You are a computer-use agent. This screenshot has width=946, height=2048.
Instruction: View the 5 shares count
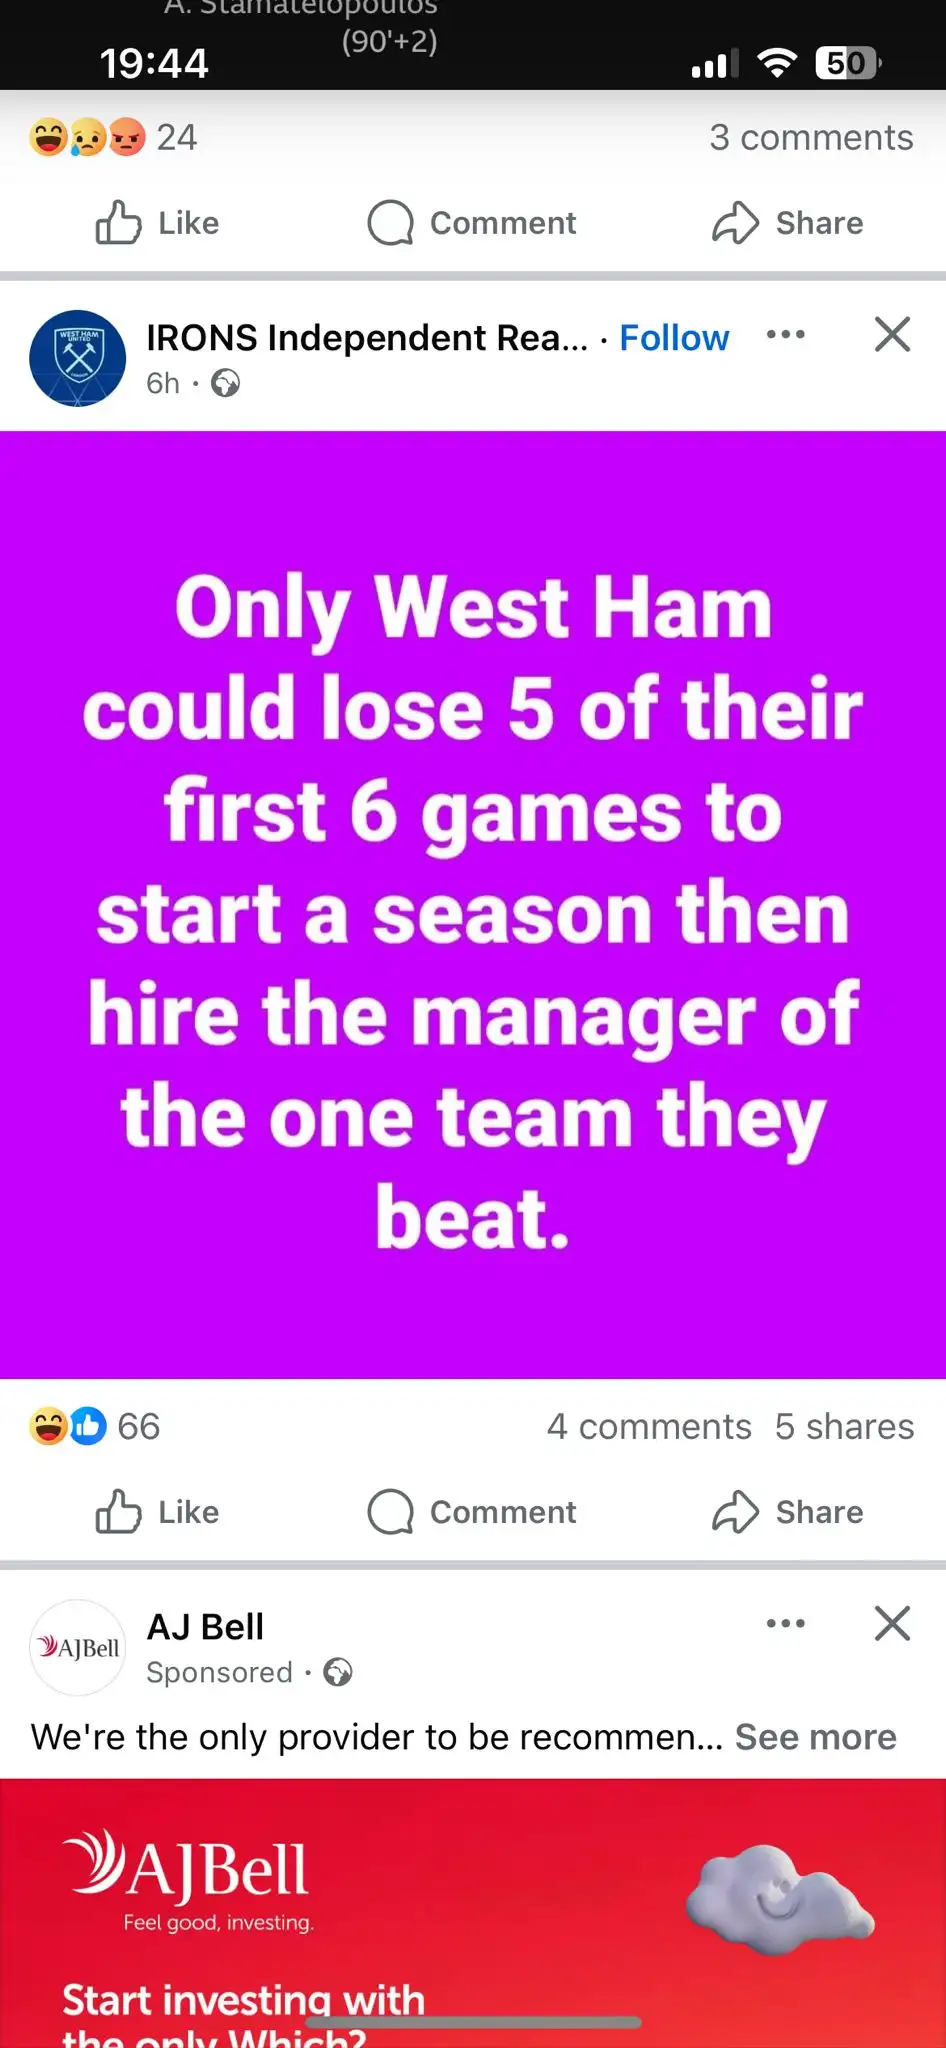[844, 1426]
